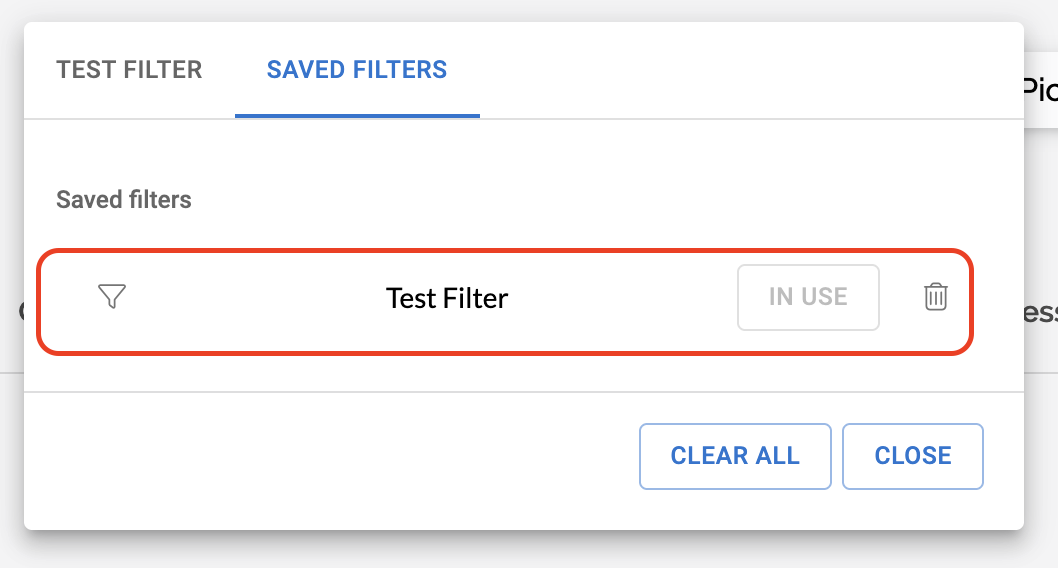
Task: Tap the filter funnel glyph in the row
Action: point(112,297)
